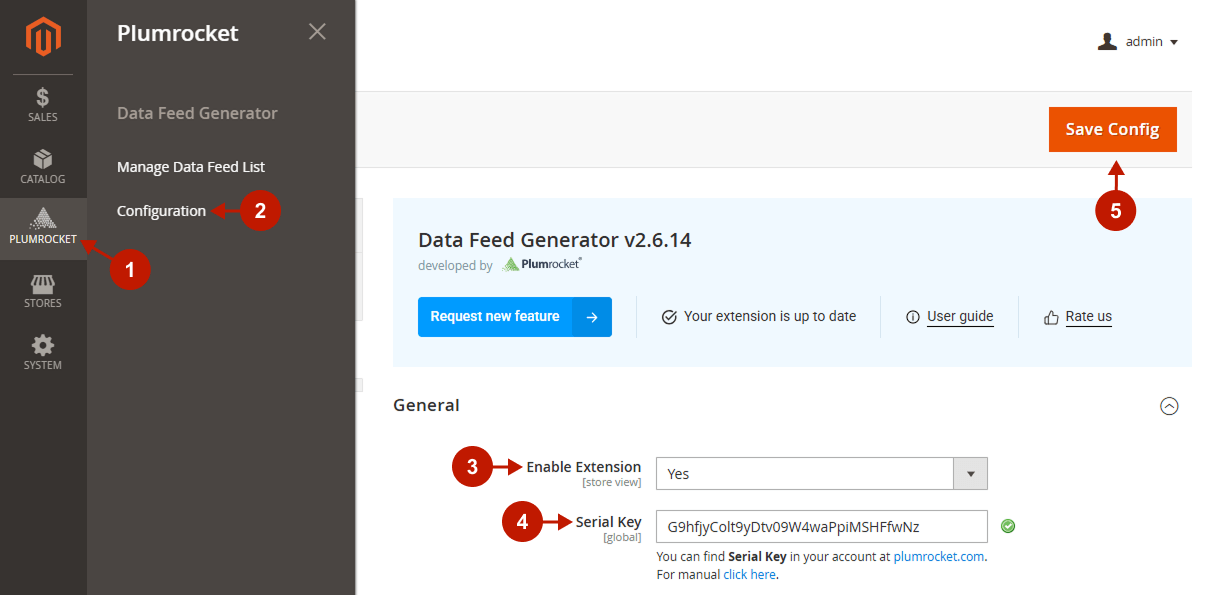Collapse the General section
Screen dimensions: 1206x595
(x=1169, y=406)
